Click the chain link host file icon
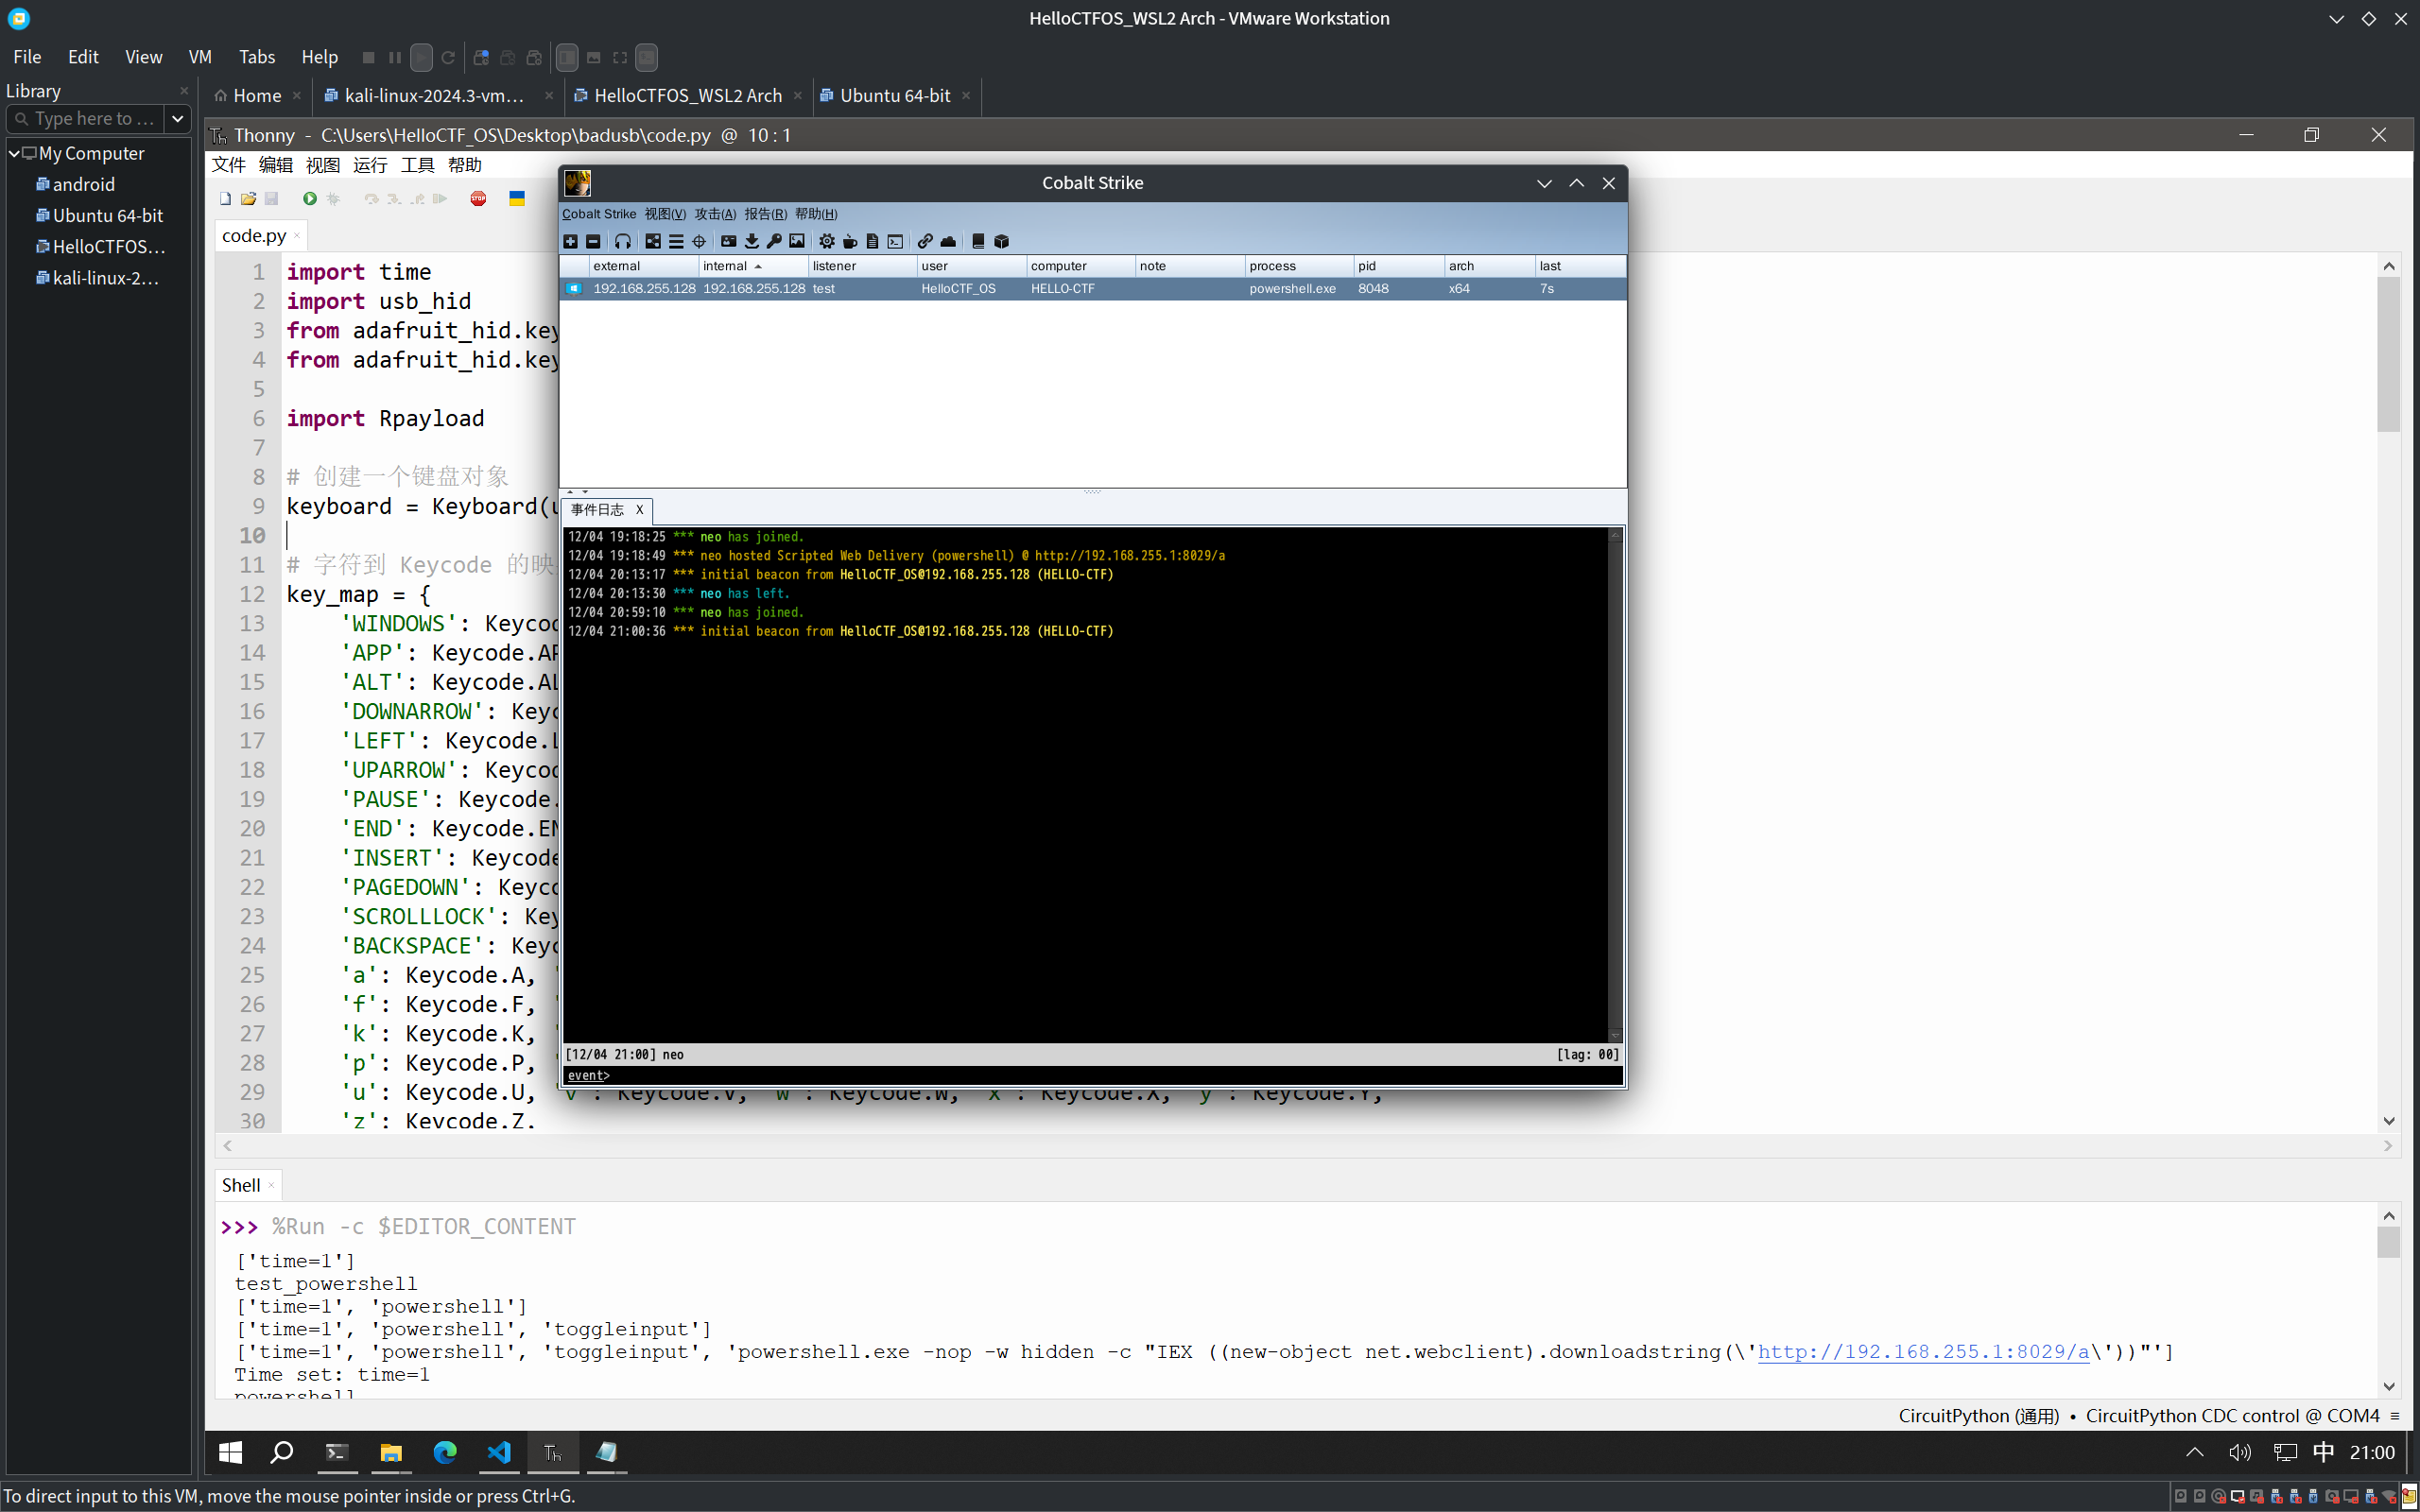This screenshot has width=2420, height=1512. tap(925, 241)
